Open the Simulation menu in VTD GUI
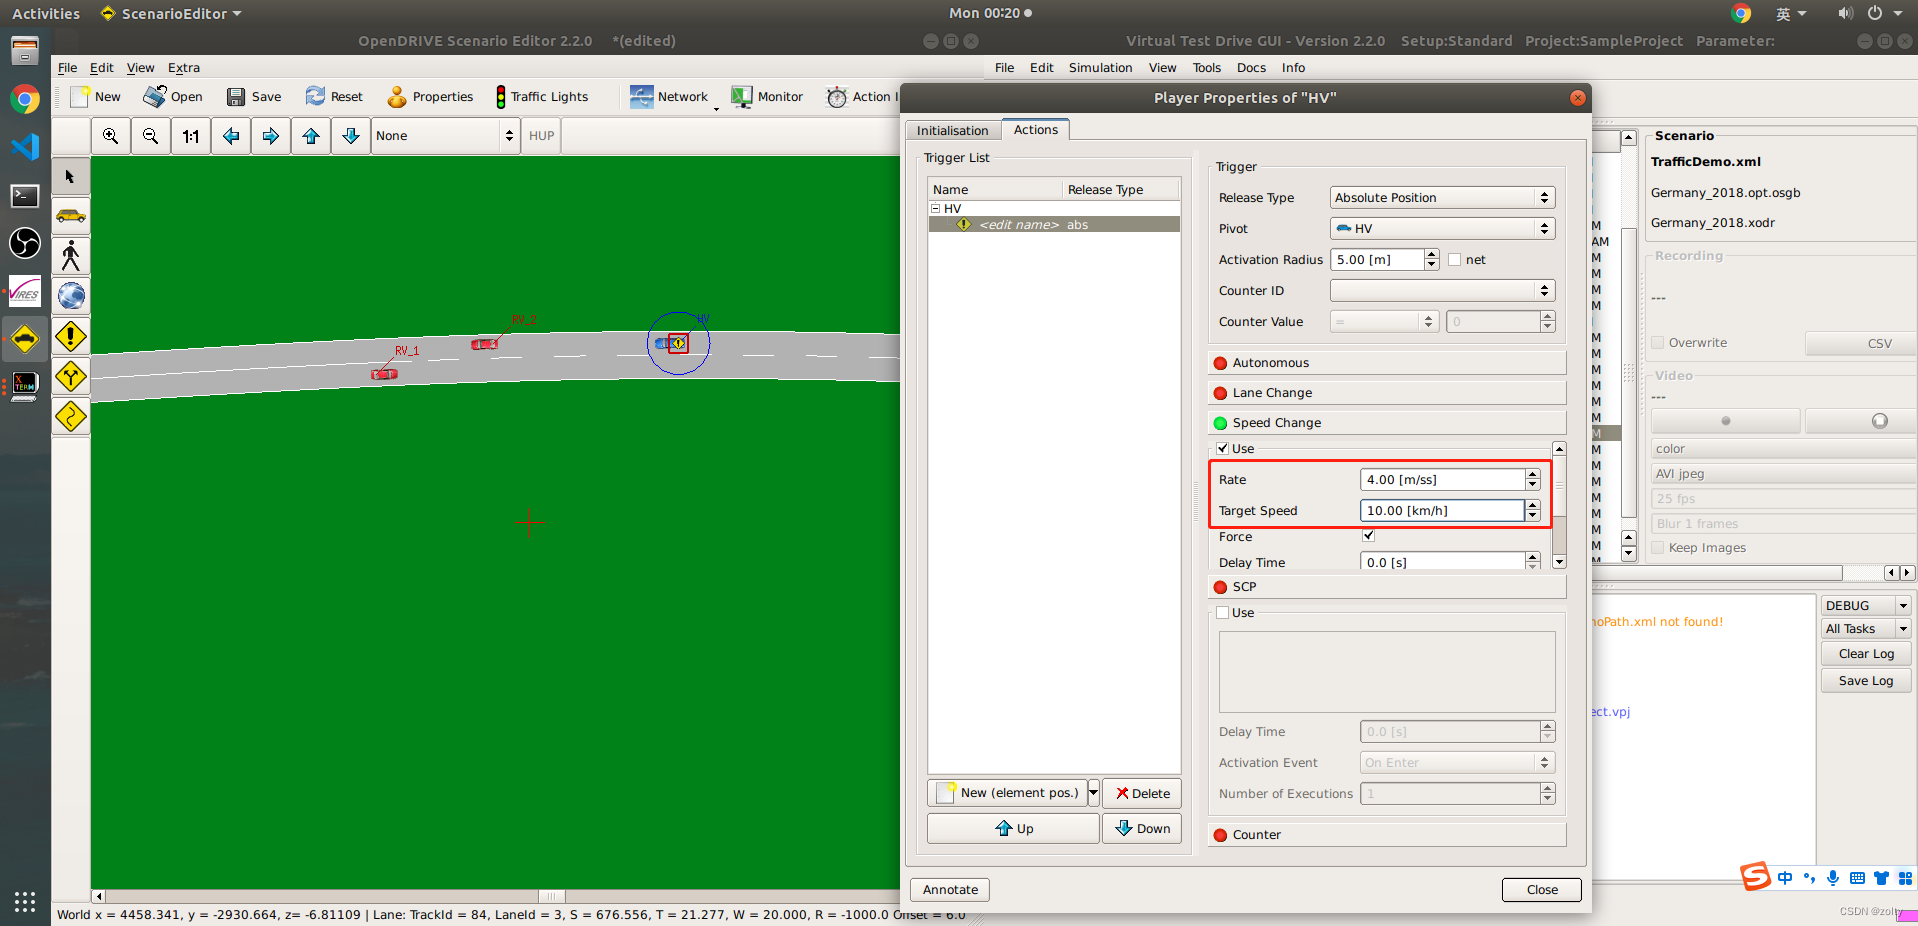This screenshot has height=926, width=1918. [1100, 68]
